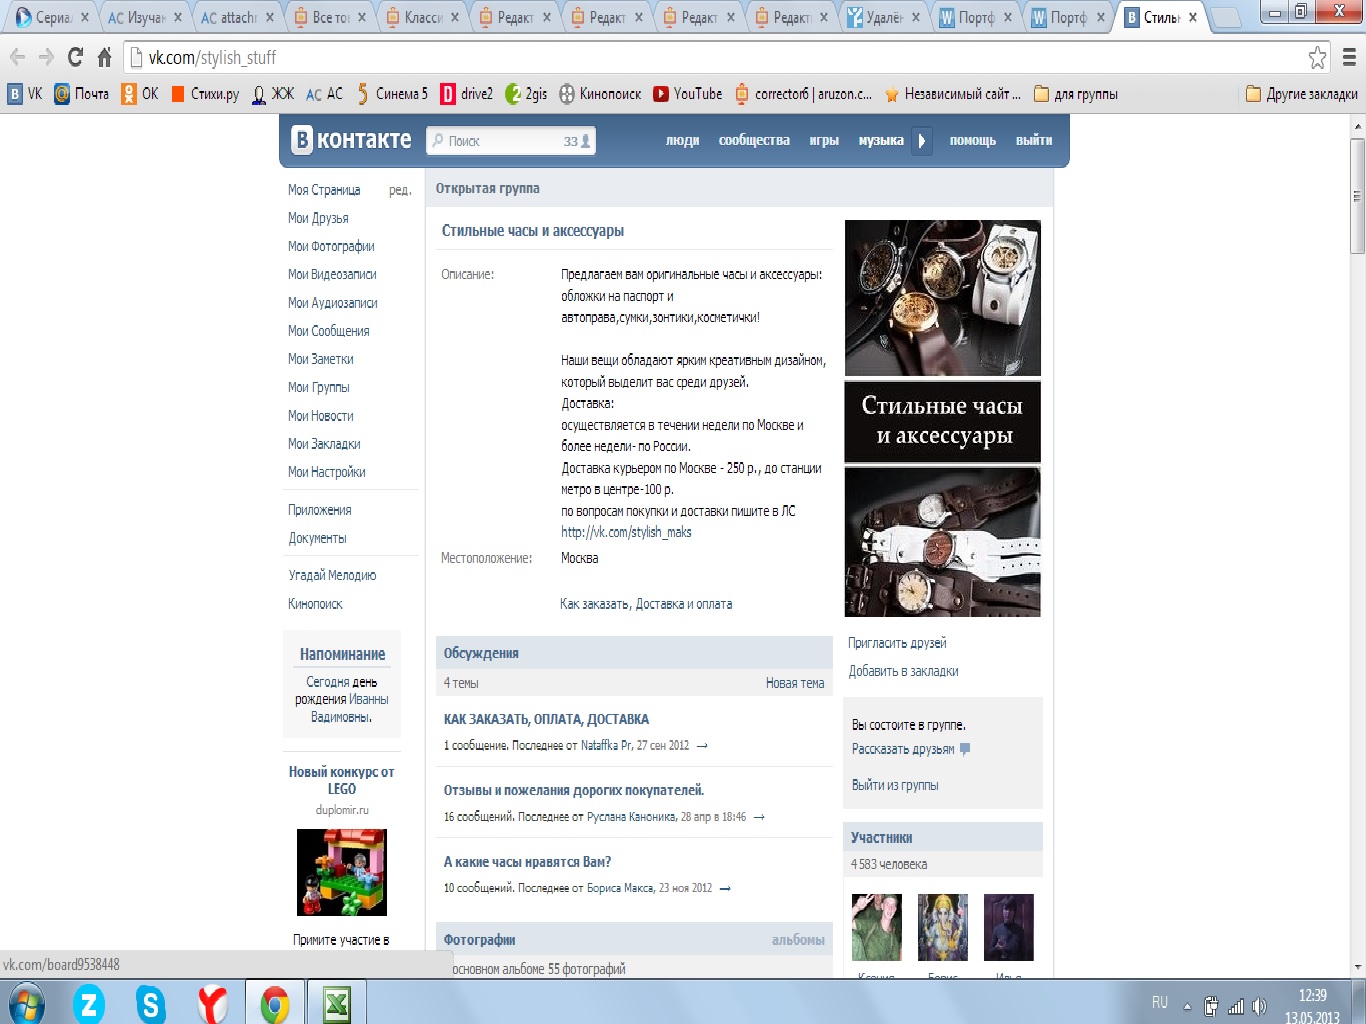Open the drive2 bookmark
Screen dimensions: 1366x1024
(466, 94)
